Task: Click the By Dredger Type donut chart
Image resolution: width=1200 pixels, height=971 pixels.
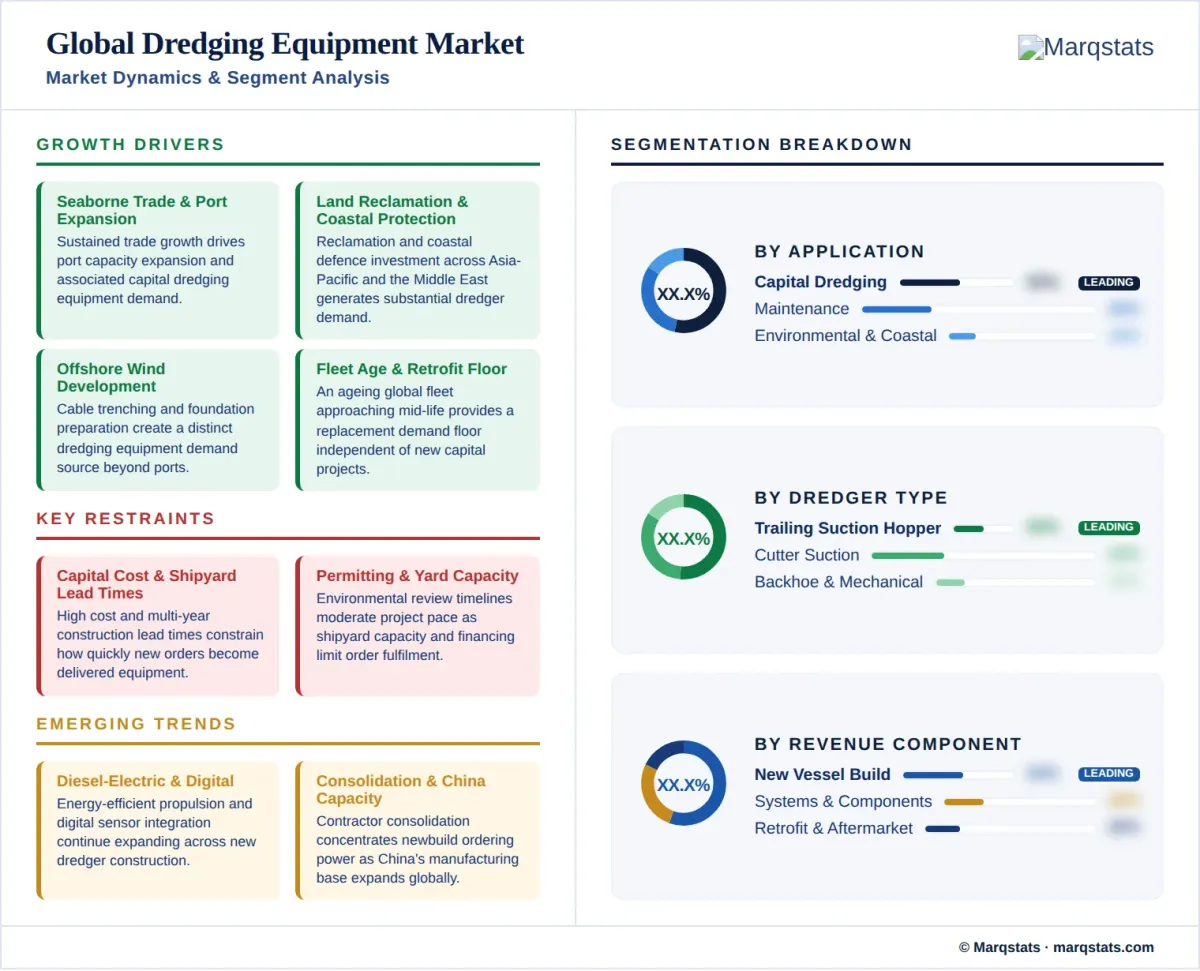Action: point(684,537)
